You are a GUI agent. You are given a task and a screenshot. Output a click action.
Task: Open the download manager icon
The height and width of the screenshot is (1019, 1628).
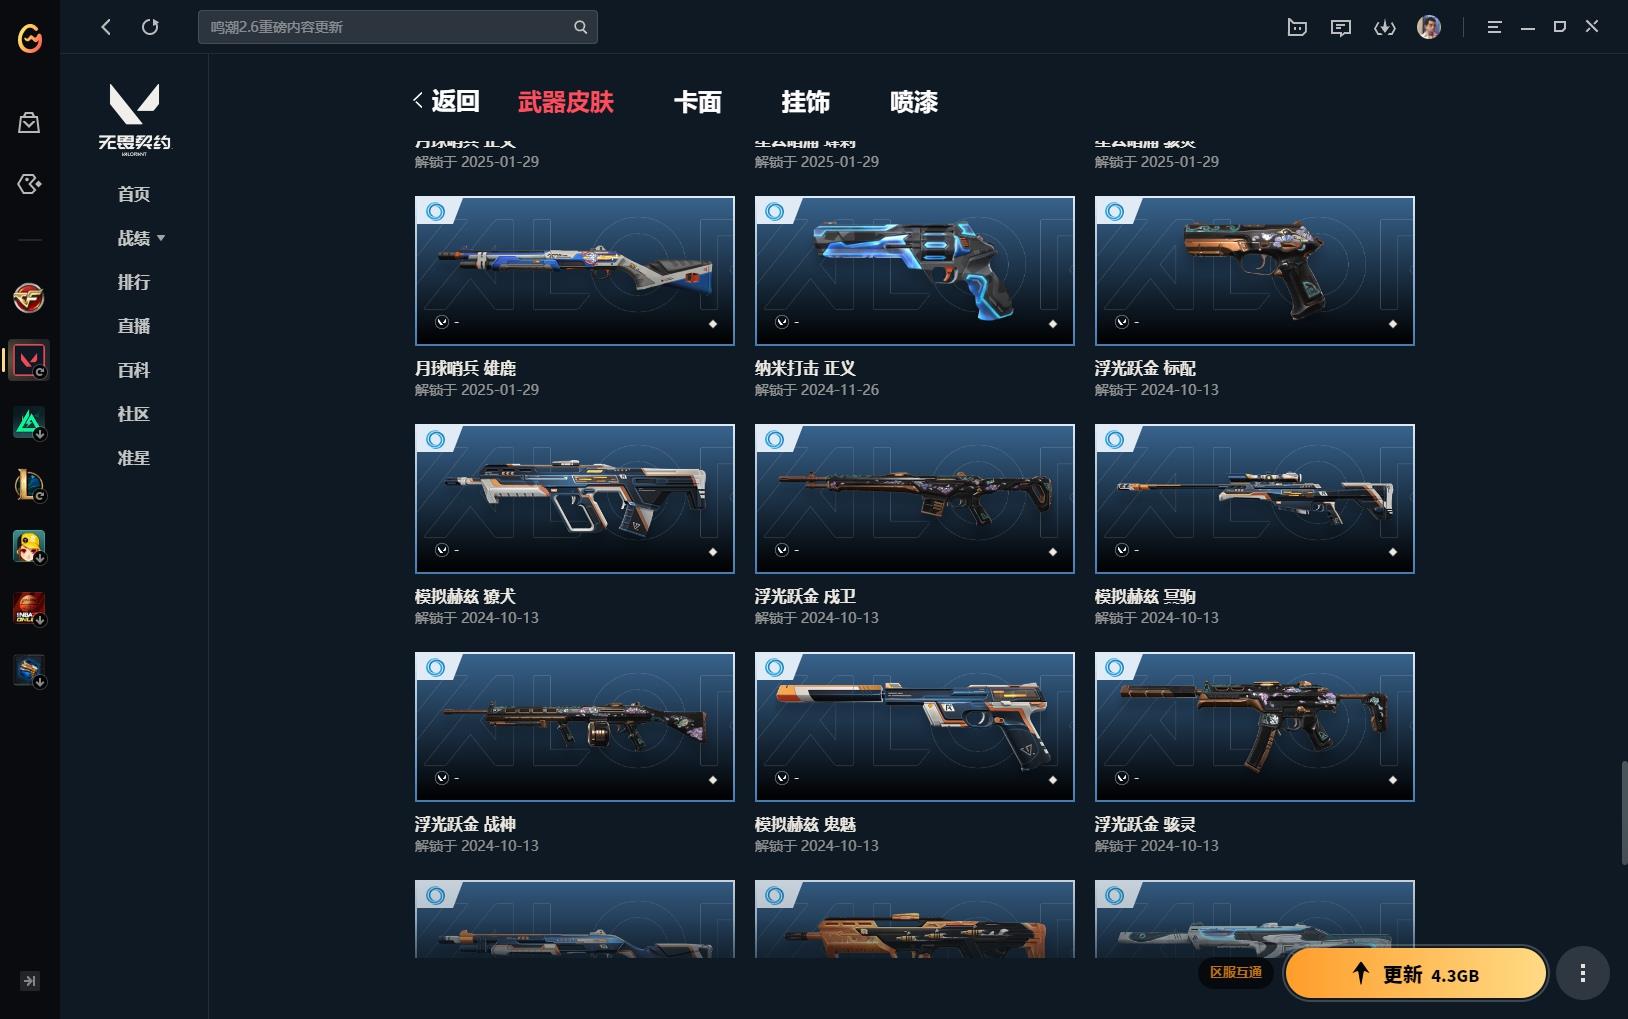click(1385, 28)
